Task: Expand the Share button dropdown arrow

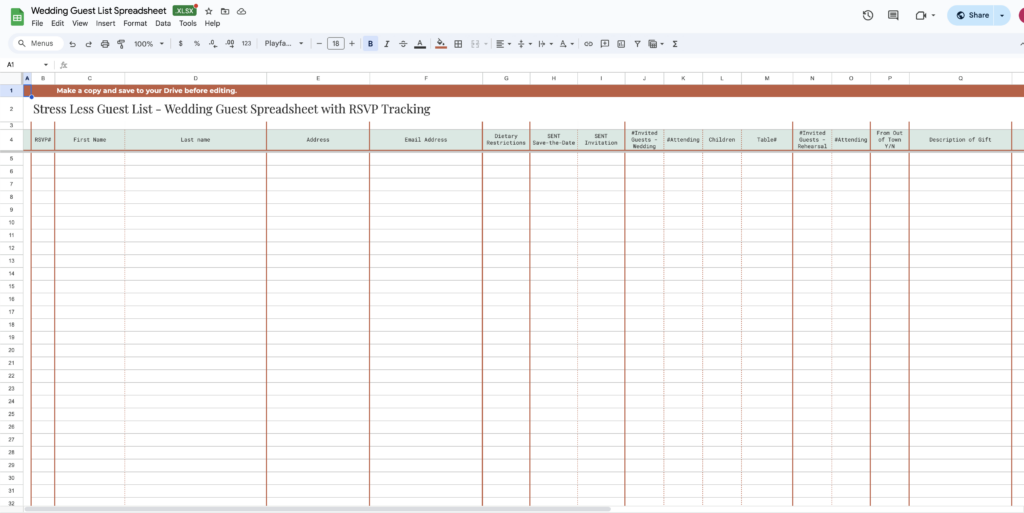Action: [x=1001, y=15]
